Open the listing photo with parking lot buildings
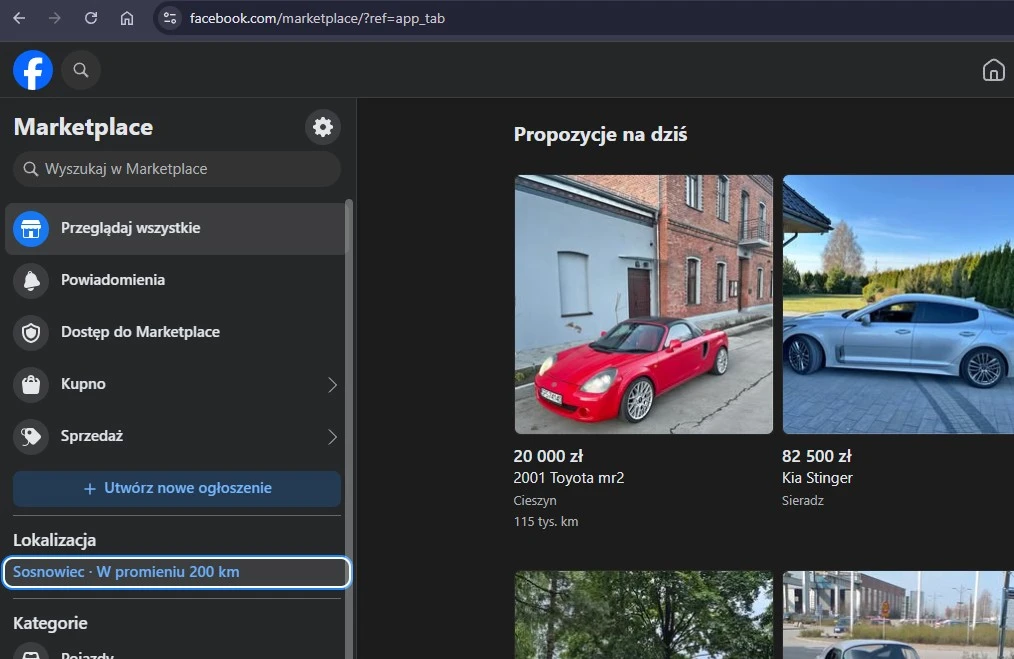This screenshot has width=1014, height=659. (x=898, y=615)
